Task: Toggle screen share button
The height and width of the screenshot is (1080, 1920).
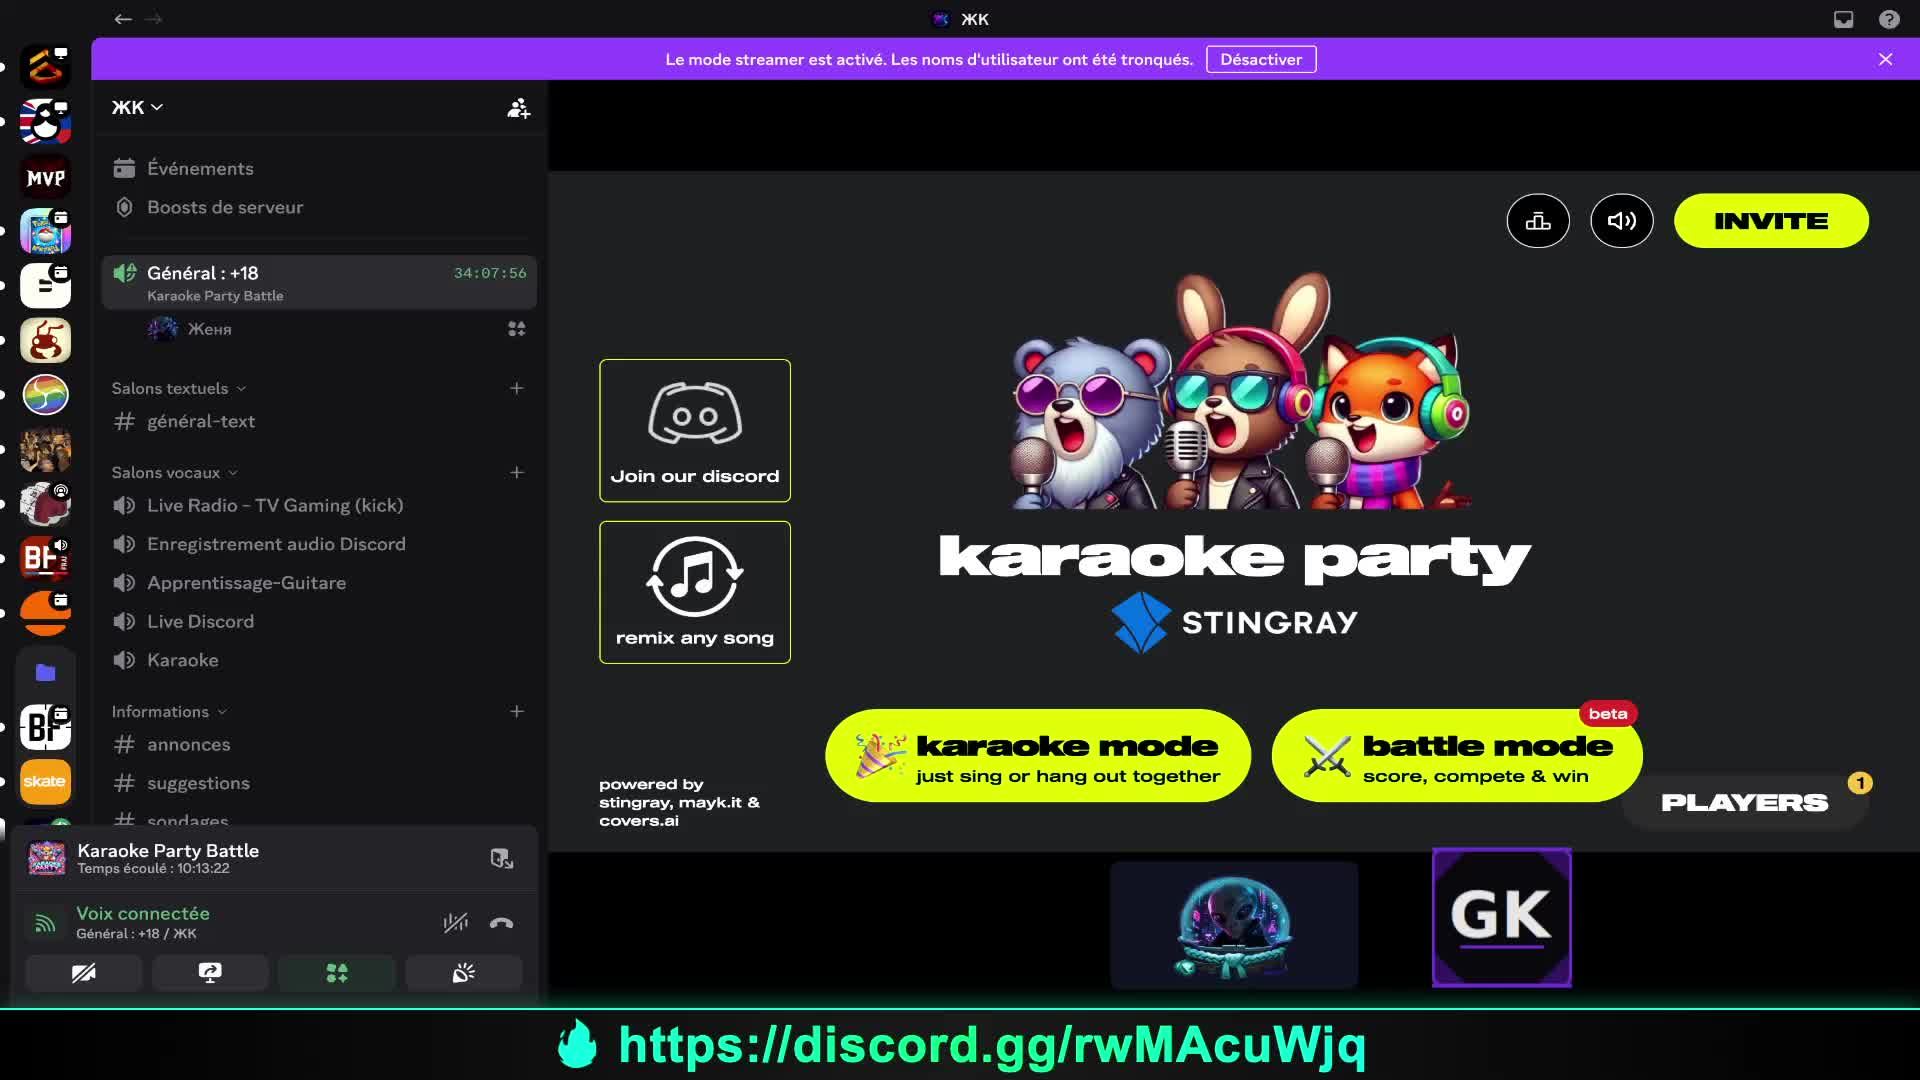Action: coord(210,973)
